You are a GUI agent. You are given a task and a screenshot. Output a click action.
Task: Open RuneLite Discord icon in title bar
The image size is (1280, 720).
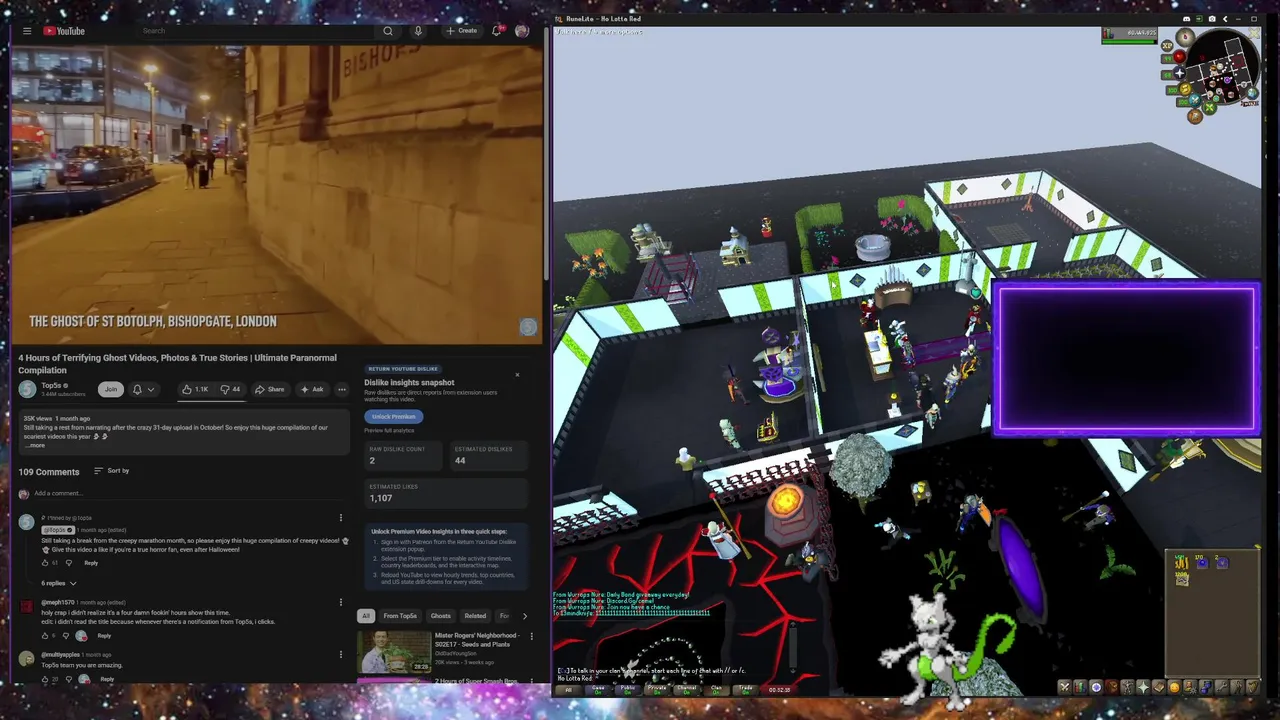[1187, 19]
